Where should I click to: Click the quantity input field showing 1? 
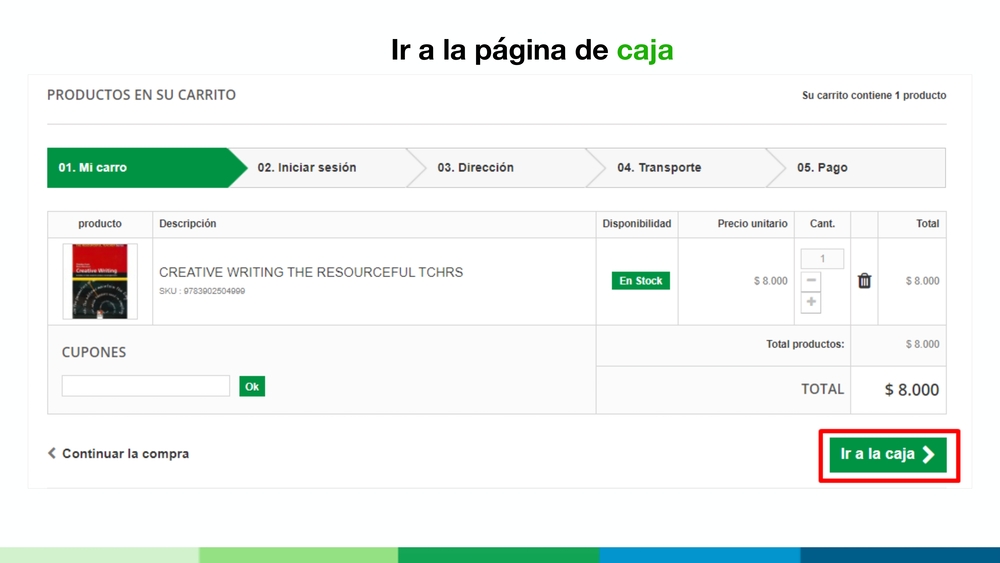[822, 258]
